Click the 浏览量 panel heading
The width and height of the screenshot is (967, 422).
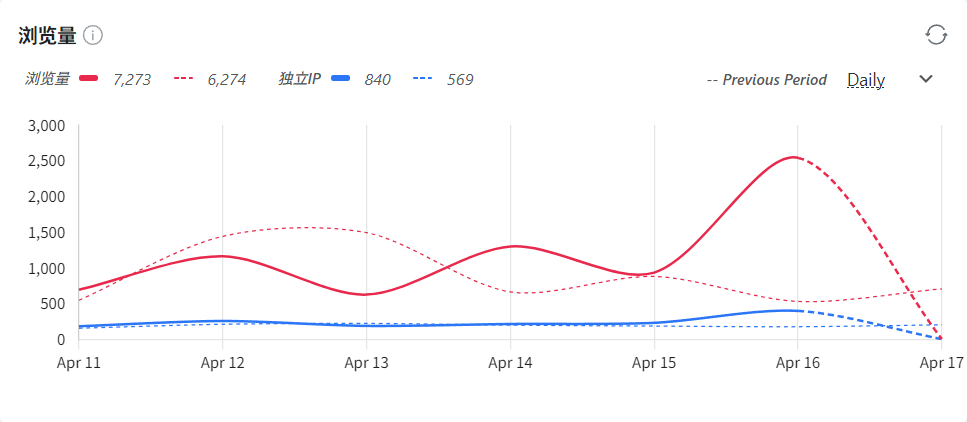(x=47, y=35)
